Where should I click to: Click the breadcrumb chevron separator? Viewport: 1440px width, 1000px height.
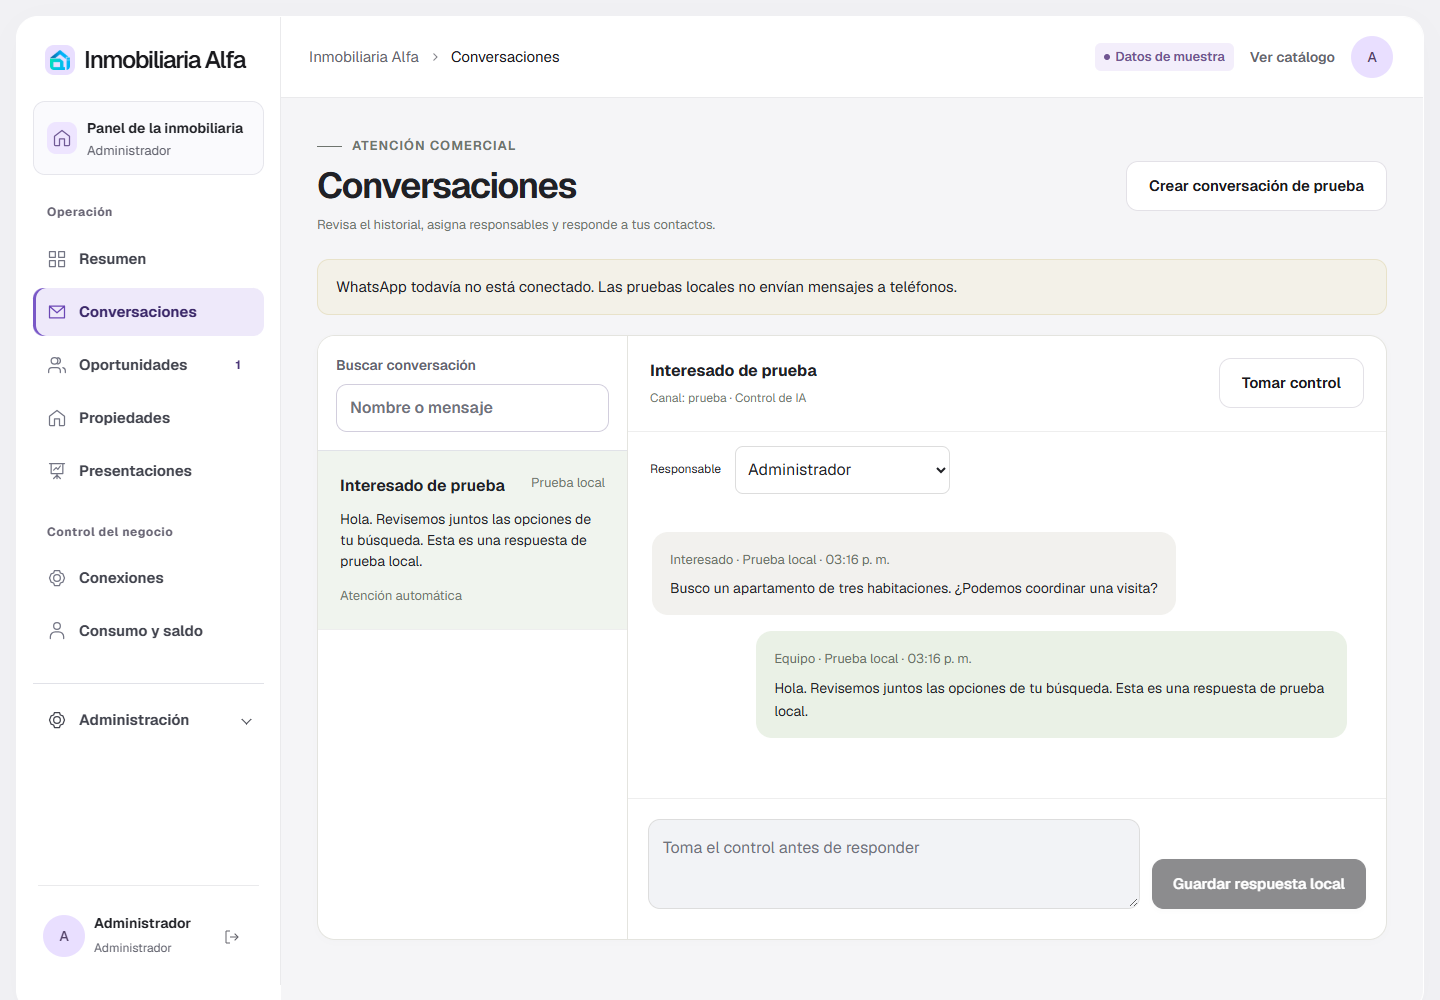435,57
